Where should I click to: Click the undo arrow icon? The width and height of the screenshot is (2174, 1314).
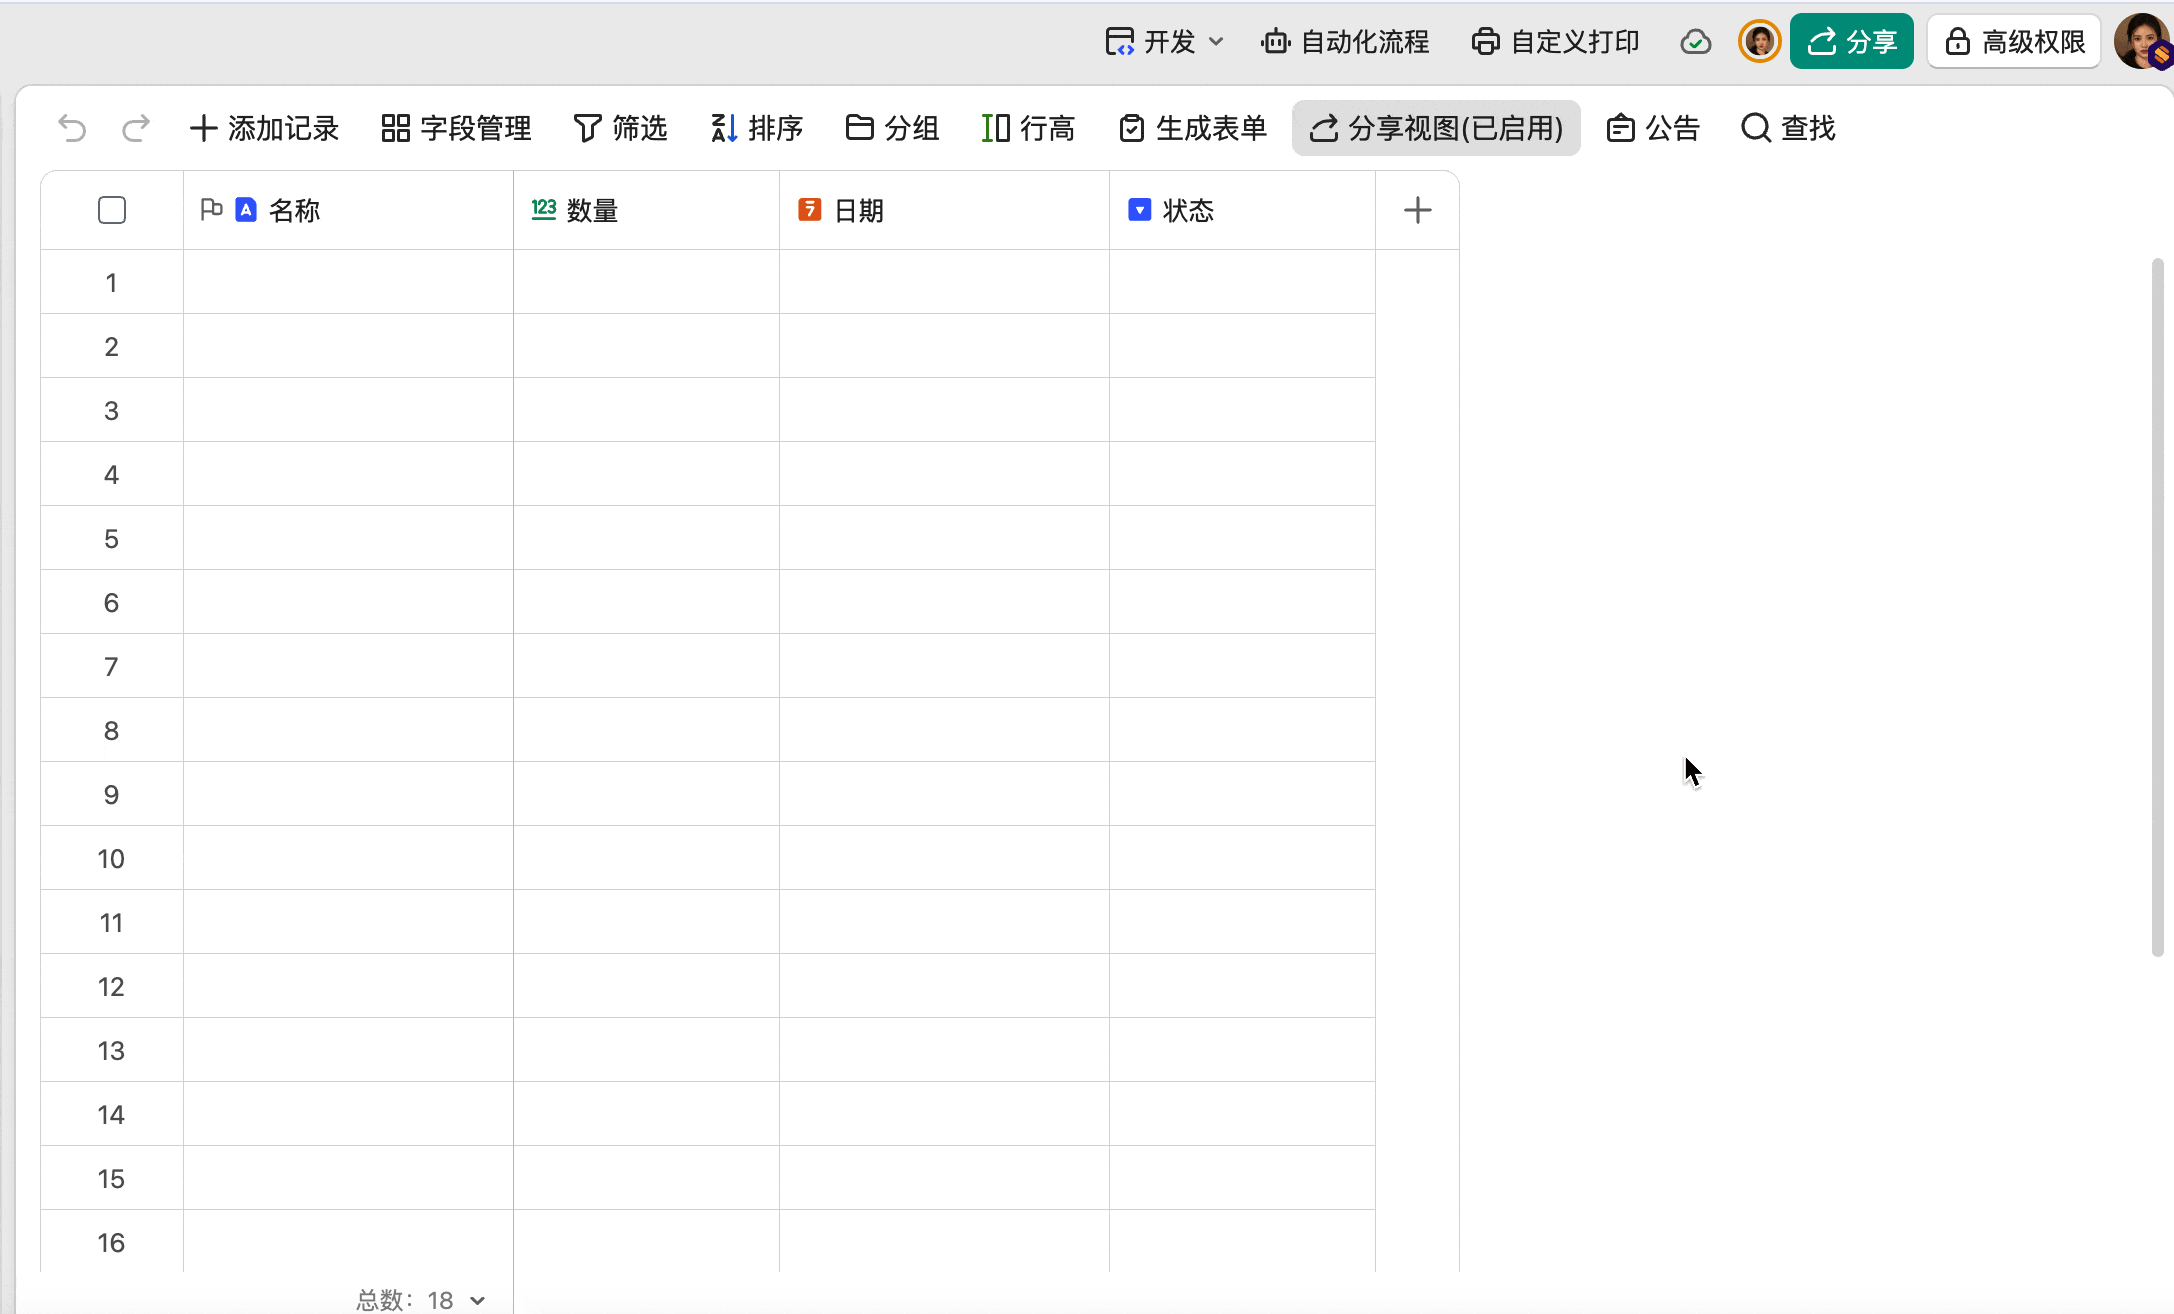click(x=72, y=128)
